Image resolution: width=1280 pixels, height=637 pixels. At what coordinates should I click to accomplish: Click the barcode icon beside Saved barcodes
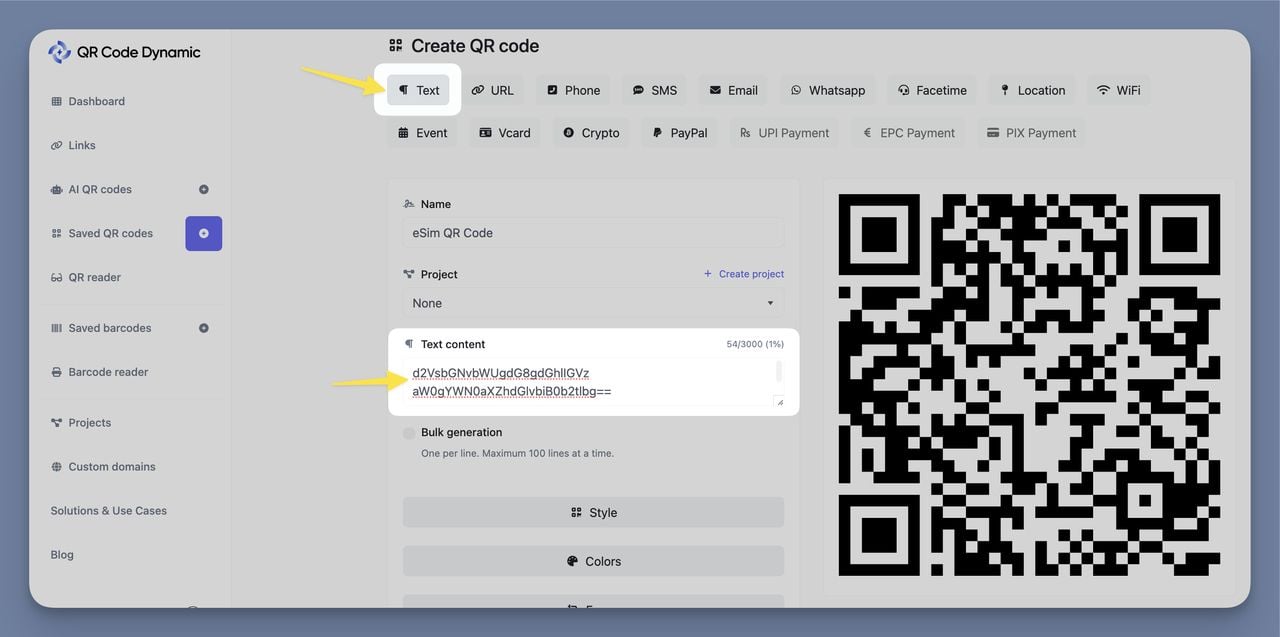[x=56, y=328]
